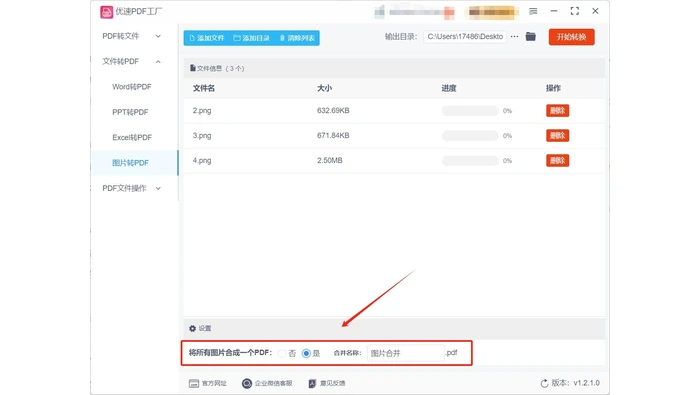
Task: Delete 4.png with its 删除 button
Action: 557,161
